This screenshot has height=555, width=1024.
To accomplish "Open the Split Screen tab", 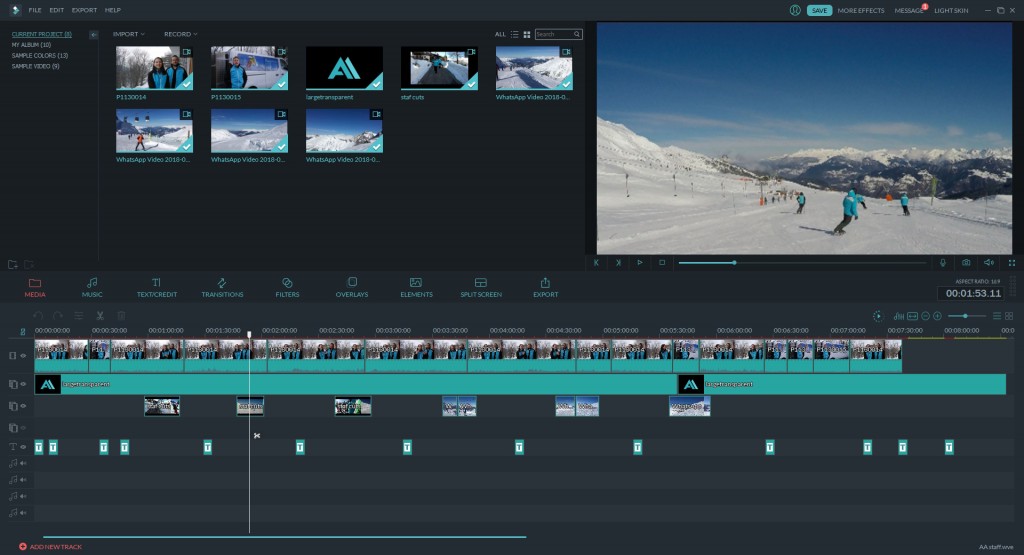I will tap(481, 287).
